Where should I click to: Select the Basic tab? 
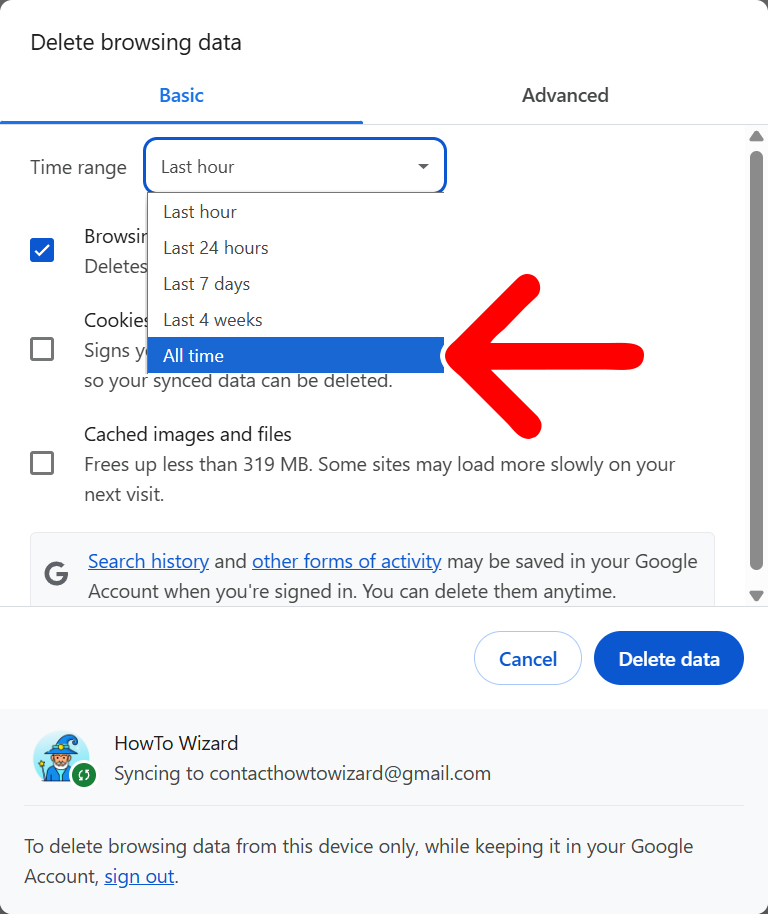(181, 96)
